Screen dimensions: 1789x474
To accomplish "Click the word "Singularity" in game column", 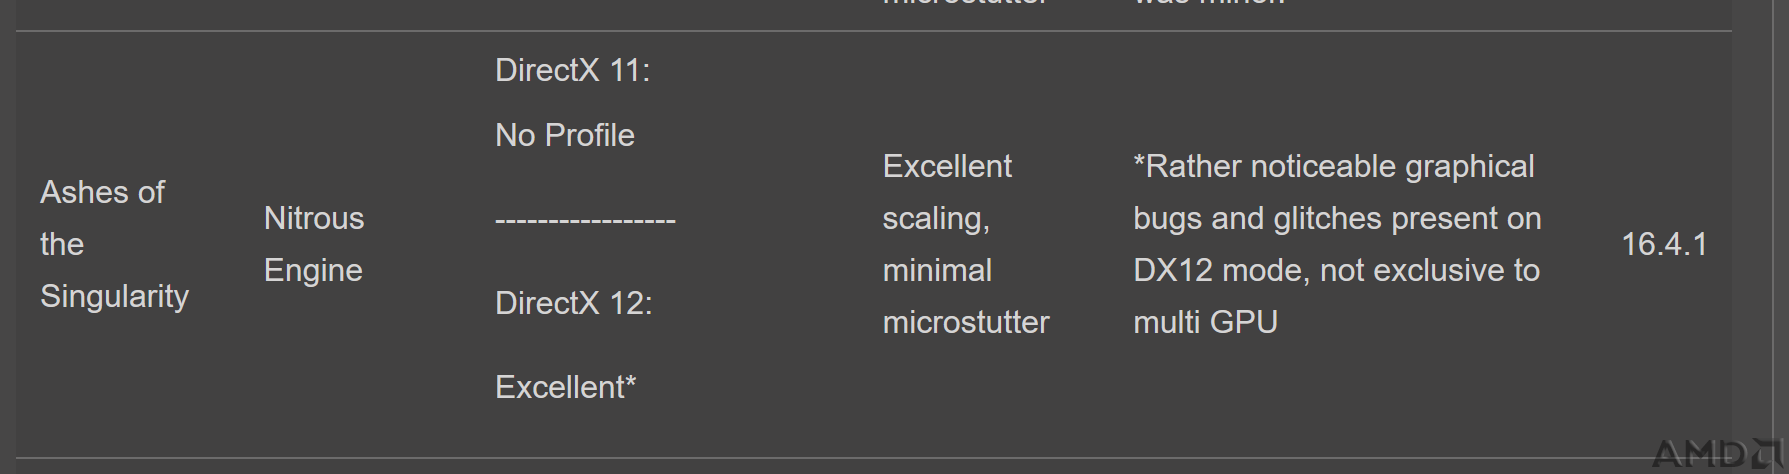I will pos(114,297).
